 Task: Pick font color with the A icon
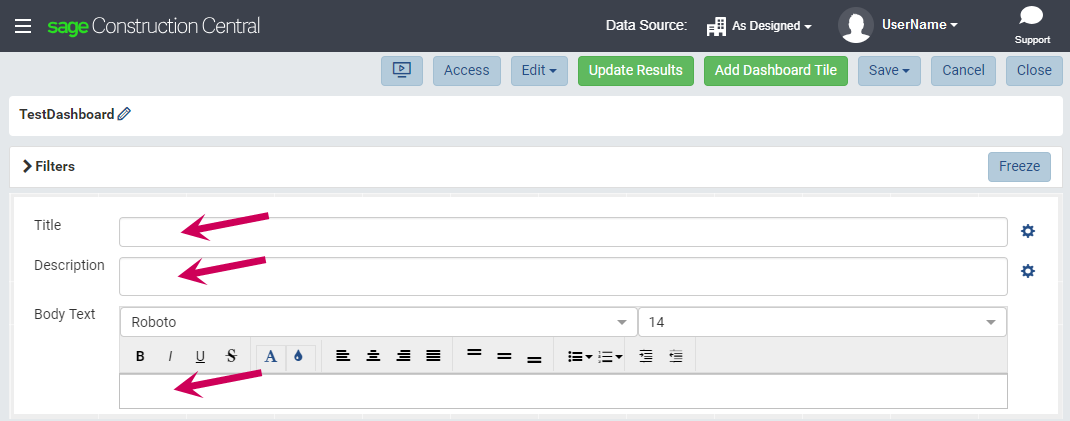(x=270, y=356)
